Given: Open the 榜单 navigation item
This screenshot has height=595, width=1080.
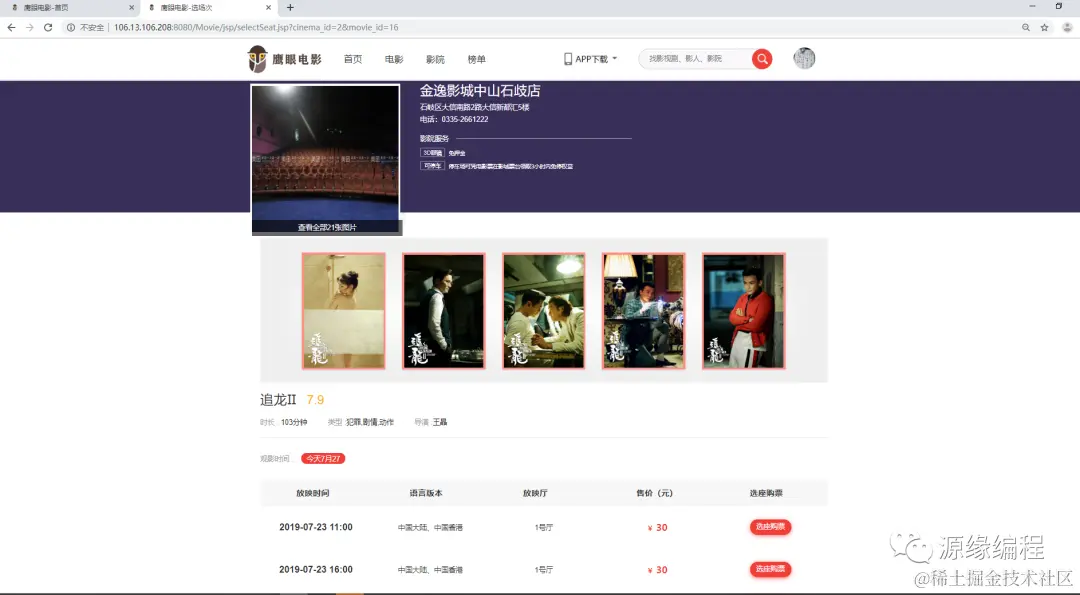Looking at the screenshot, I should coord(477,59).
